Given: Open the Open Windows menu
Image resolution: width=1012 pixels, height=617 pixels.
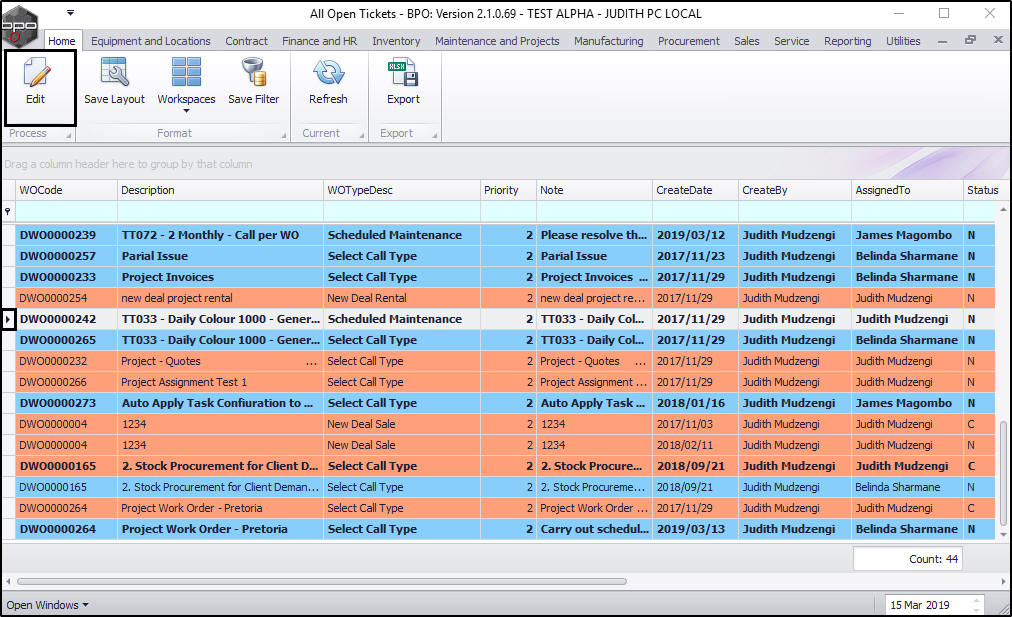Looking at the screenshot, I should [47, 605].
